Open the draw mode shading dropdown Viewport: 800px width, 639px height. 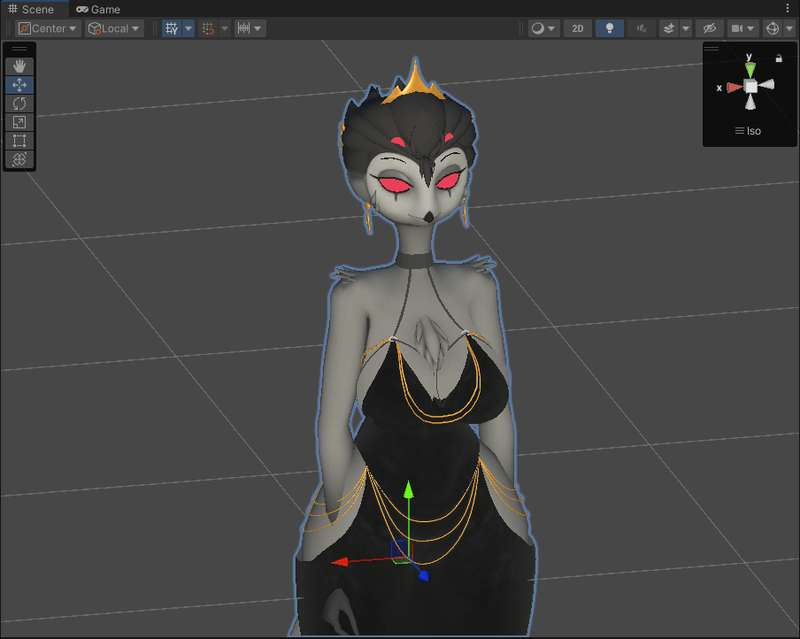tap(543, 29)
